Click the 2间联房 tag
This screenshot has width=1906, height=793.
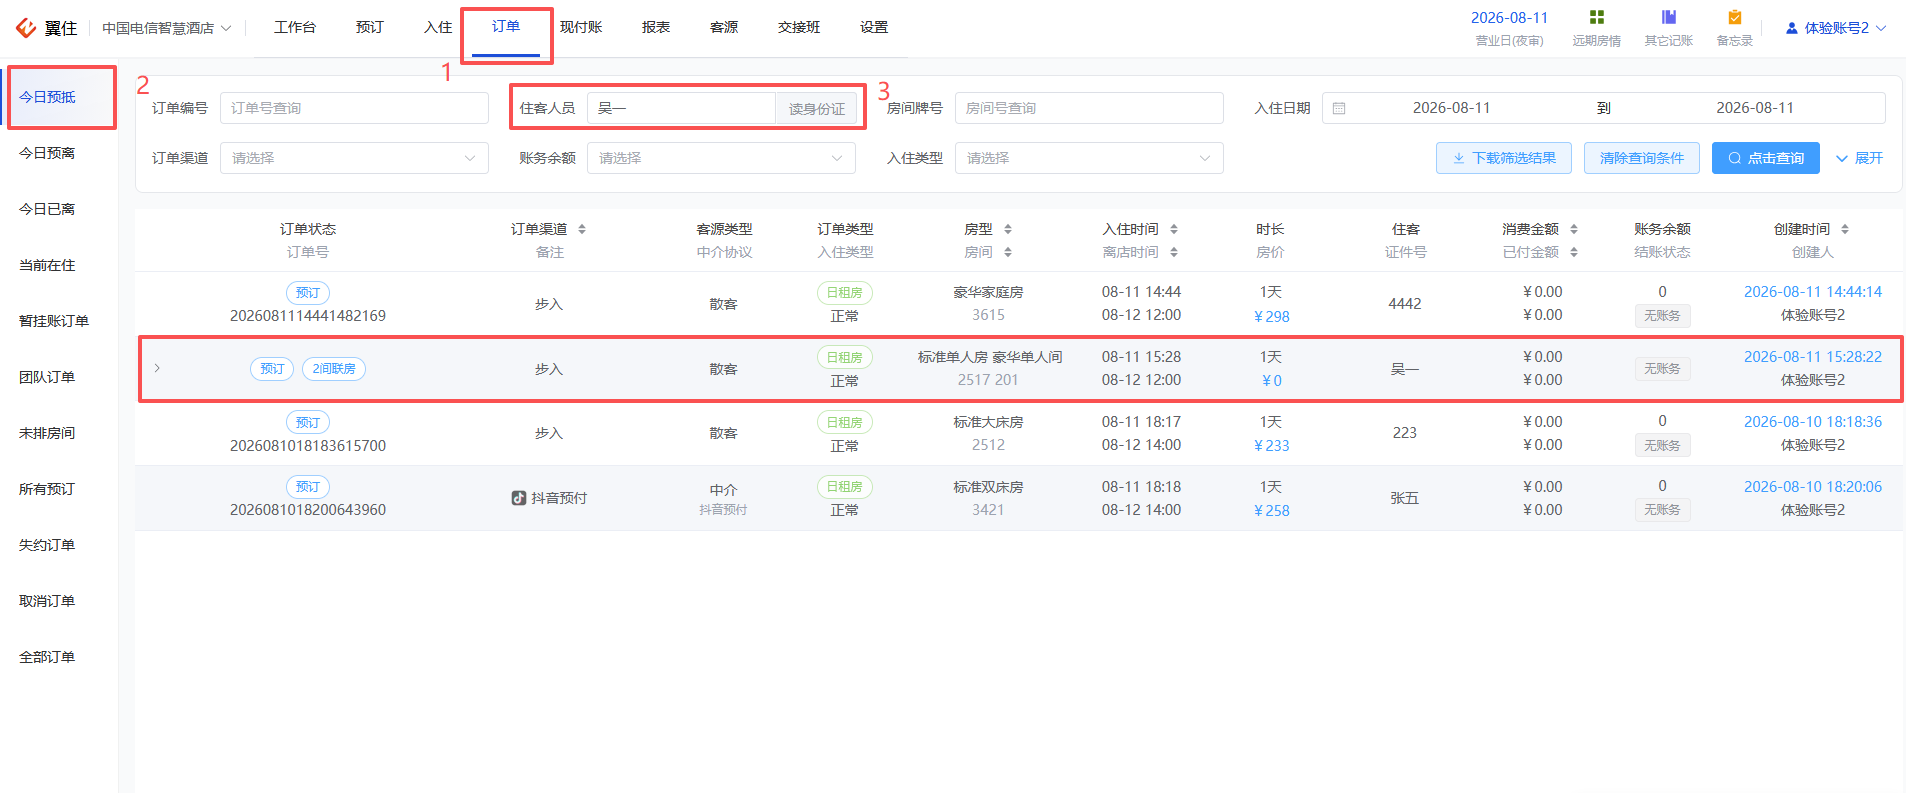pos(334,369)
